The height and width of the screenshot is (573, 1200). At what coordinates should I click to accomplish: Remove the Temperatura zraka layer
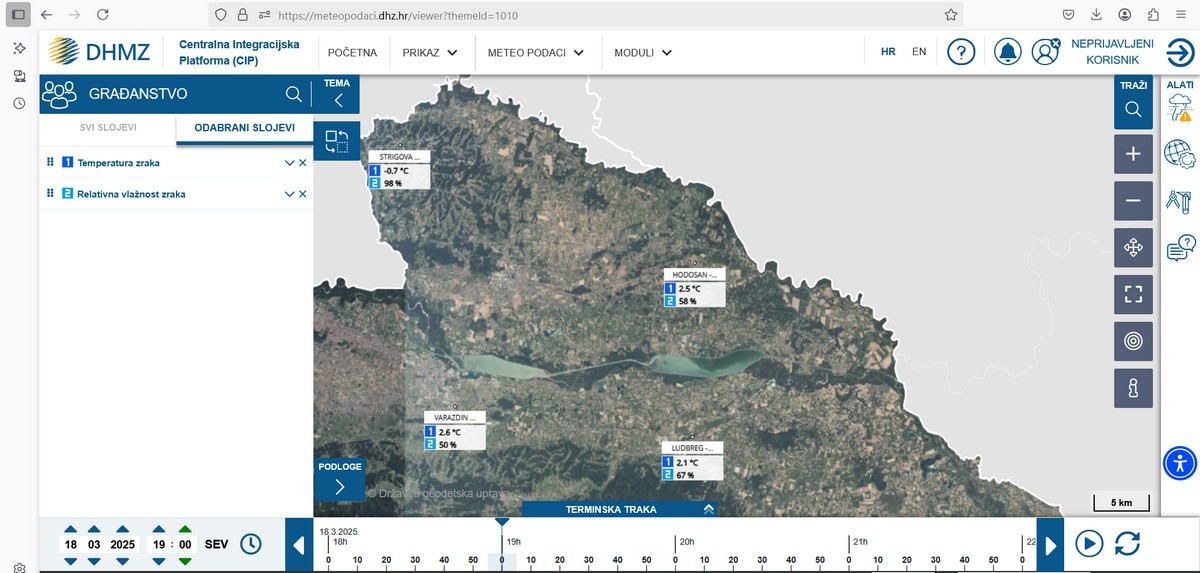[x=303, y=163]
